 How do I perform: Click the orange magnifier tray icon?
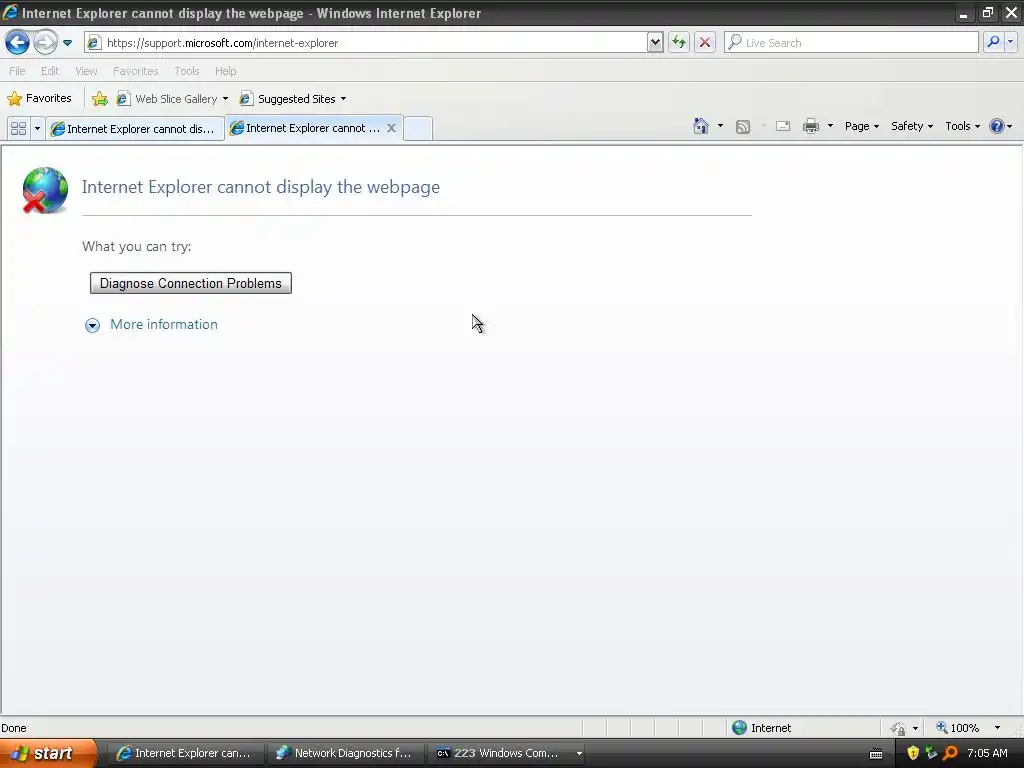point(950,753)
